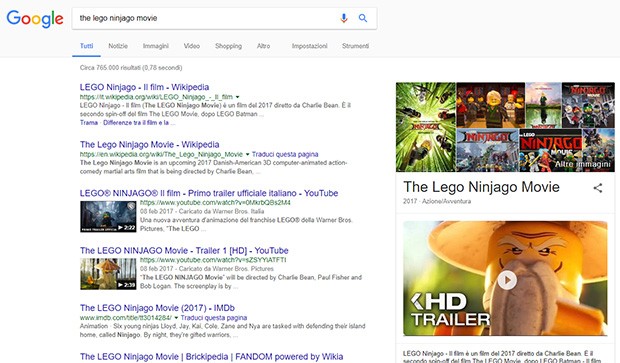Image resolution: width=620 pixels, height=363 pixels.
Task: Click the blue search magnifier icon
Action: point(363,18)
